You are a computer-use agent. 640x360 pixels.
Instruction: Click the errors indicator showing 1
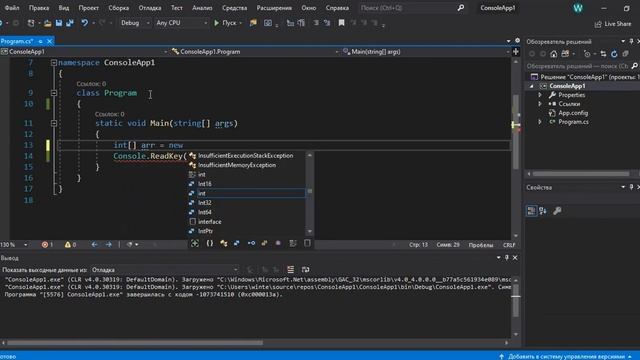click(x=47, y=244)
